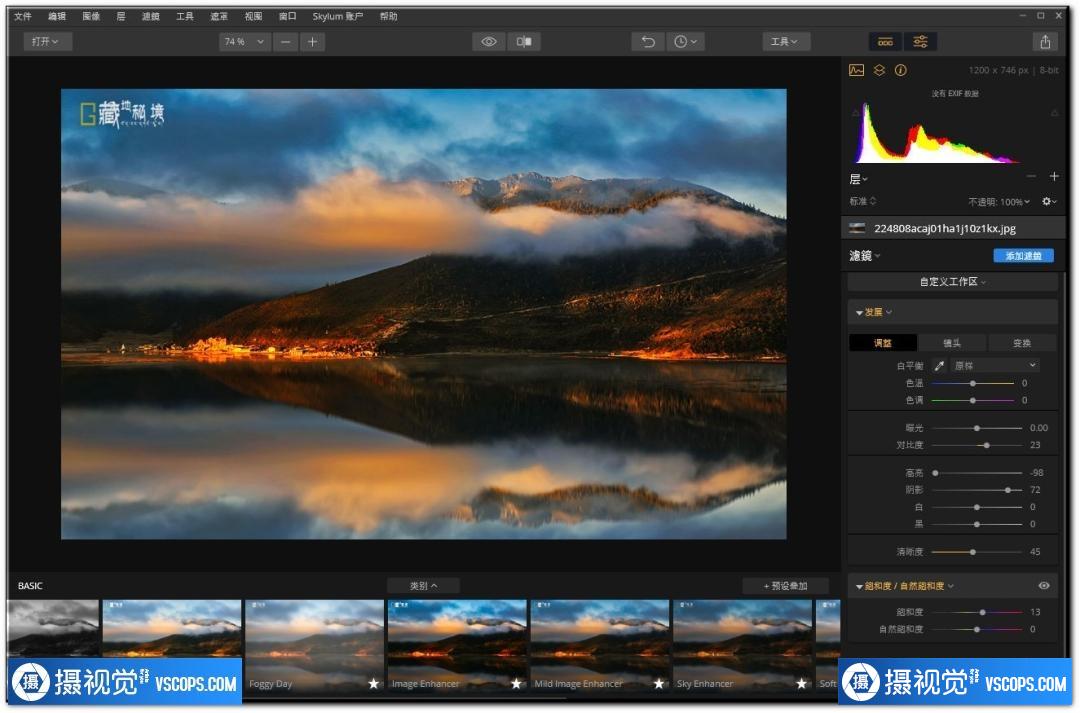1080x713 pixels.
Task: Open the 滤镜 panel dropdown
Action: click(864, 256)
